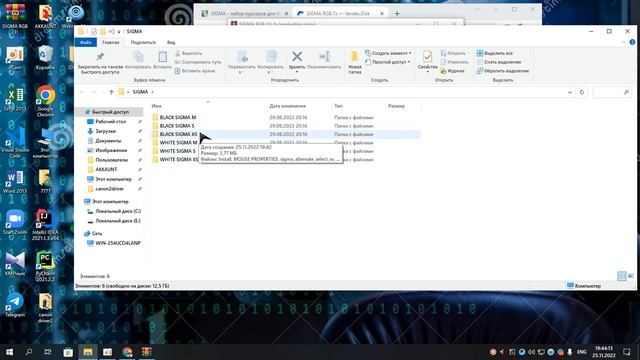This screenshot has height=360, width=640.
Task: Open WIN-254UCO4LANP network computer
Action: [x=118, y=243]
